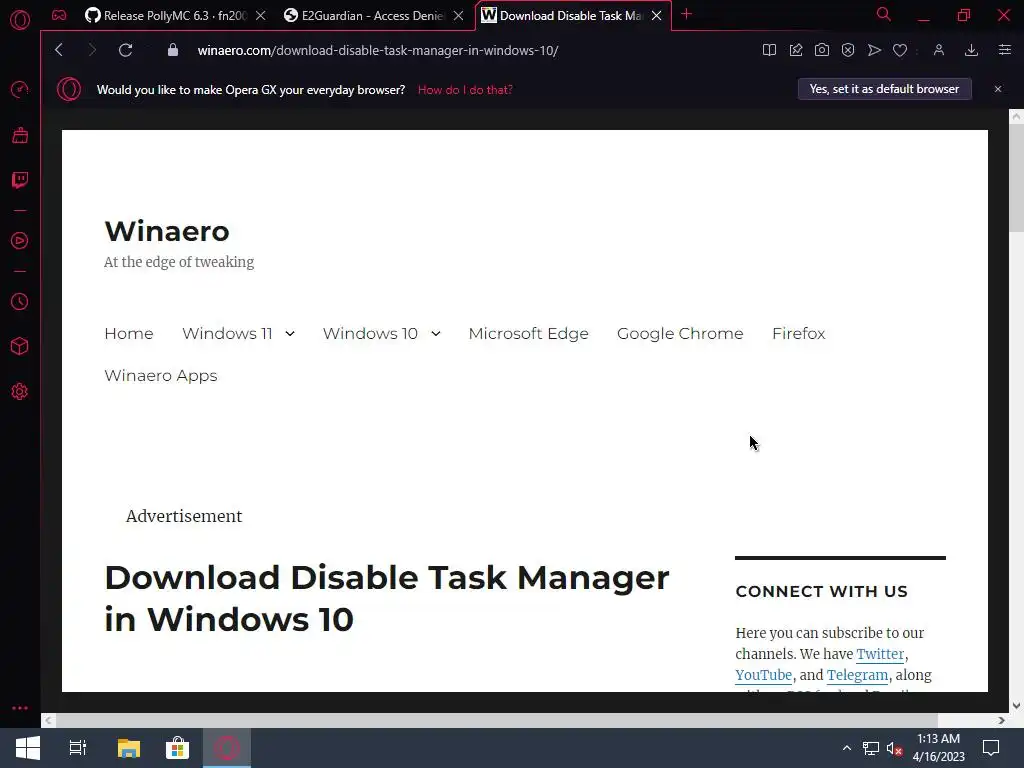Open reader mode book icon
Image resolution: width=1024 pixels, height=768 pixels.
pyautogui.click(x=769, y=50)
